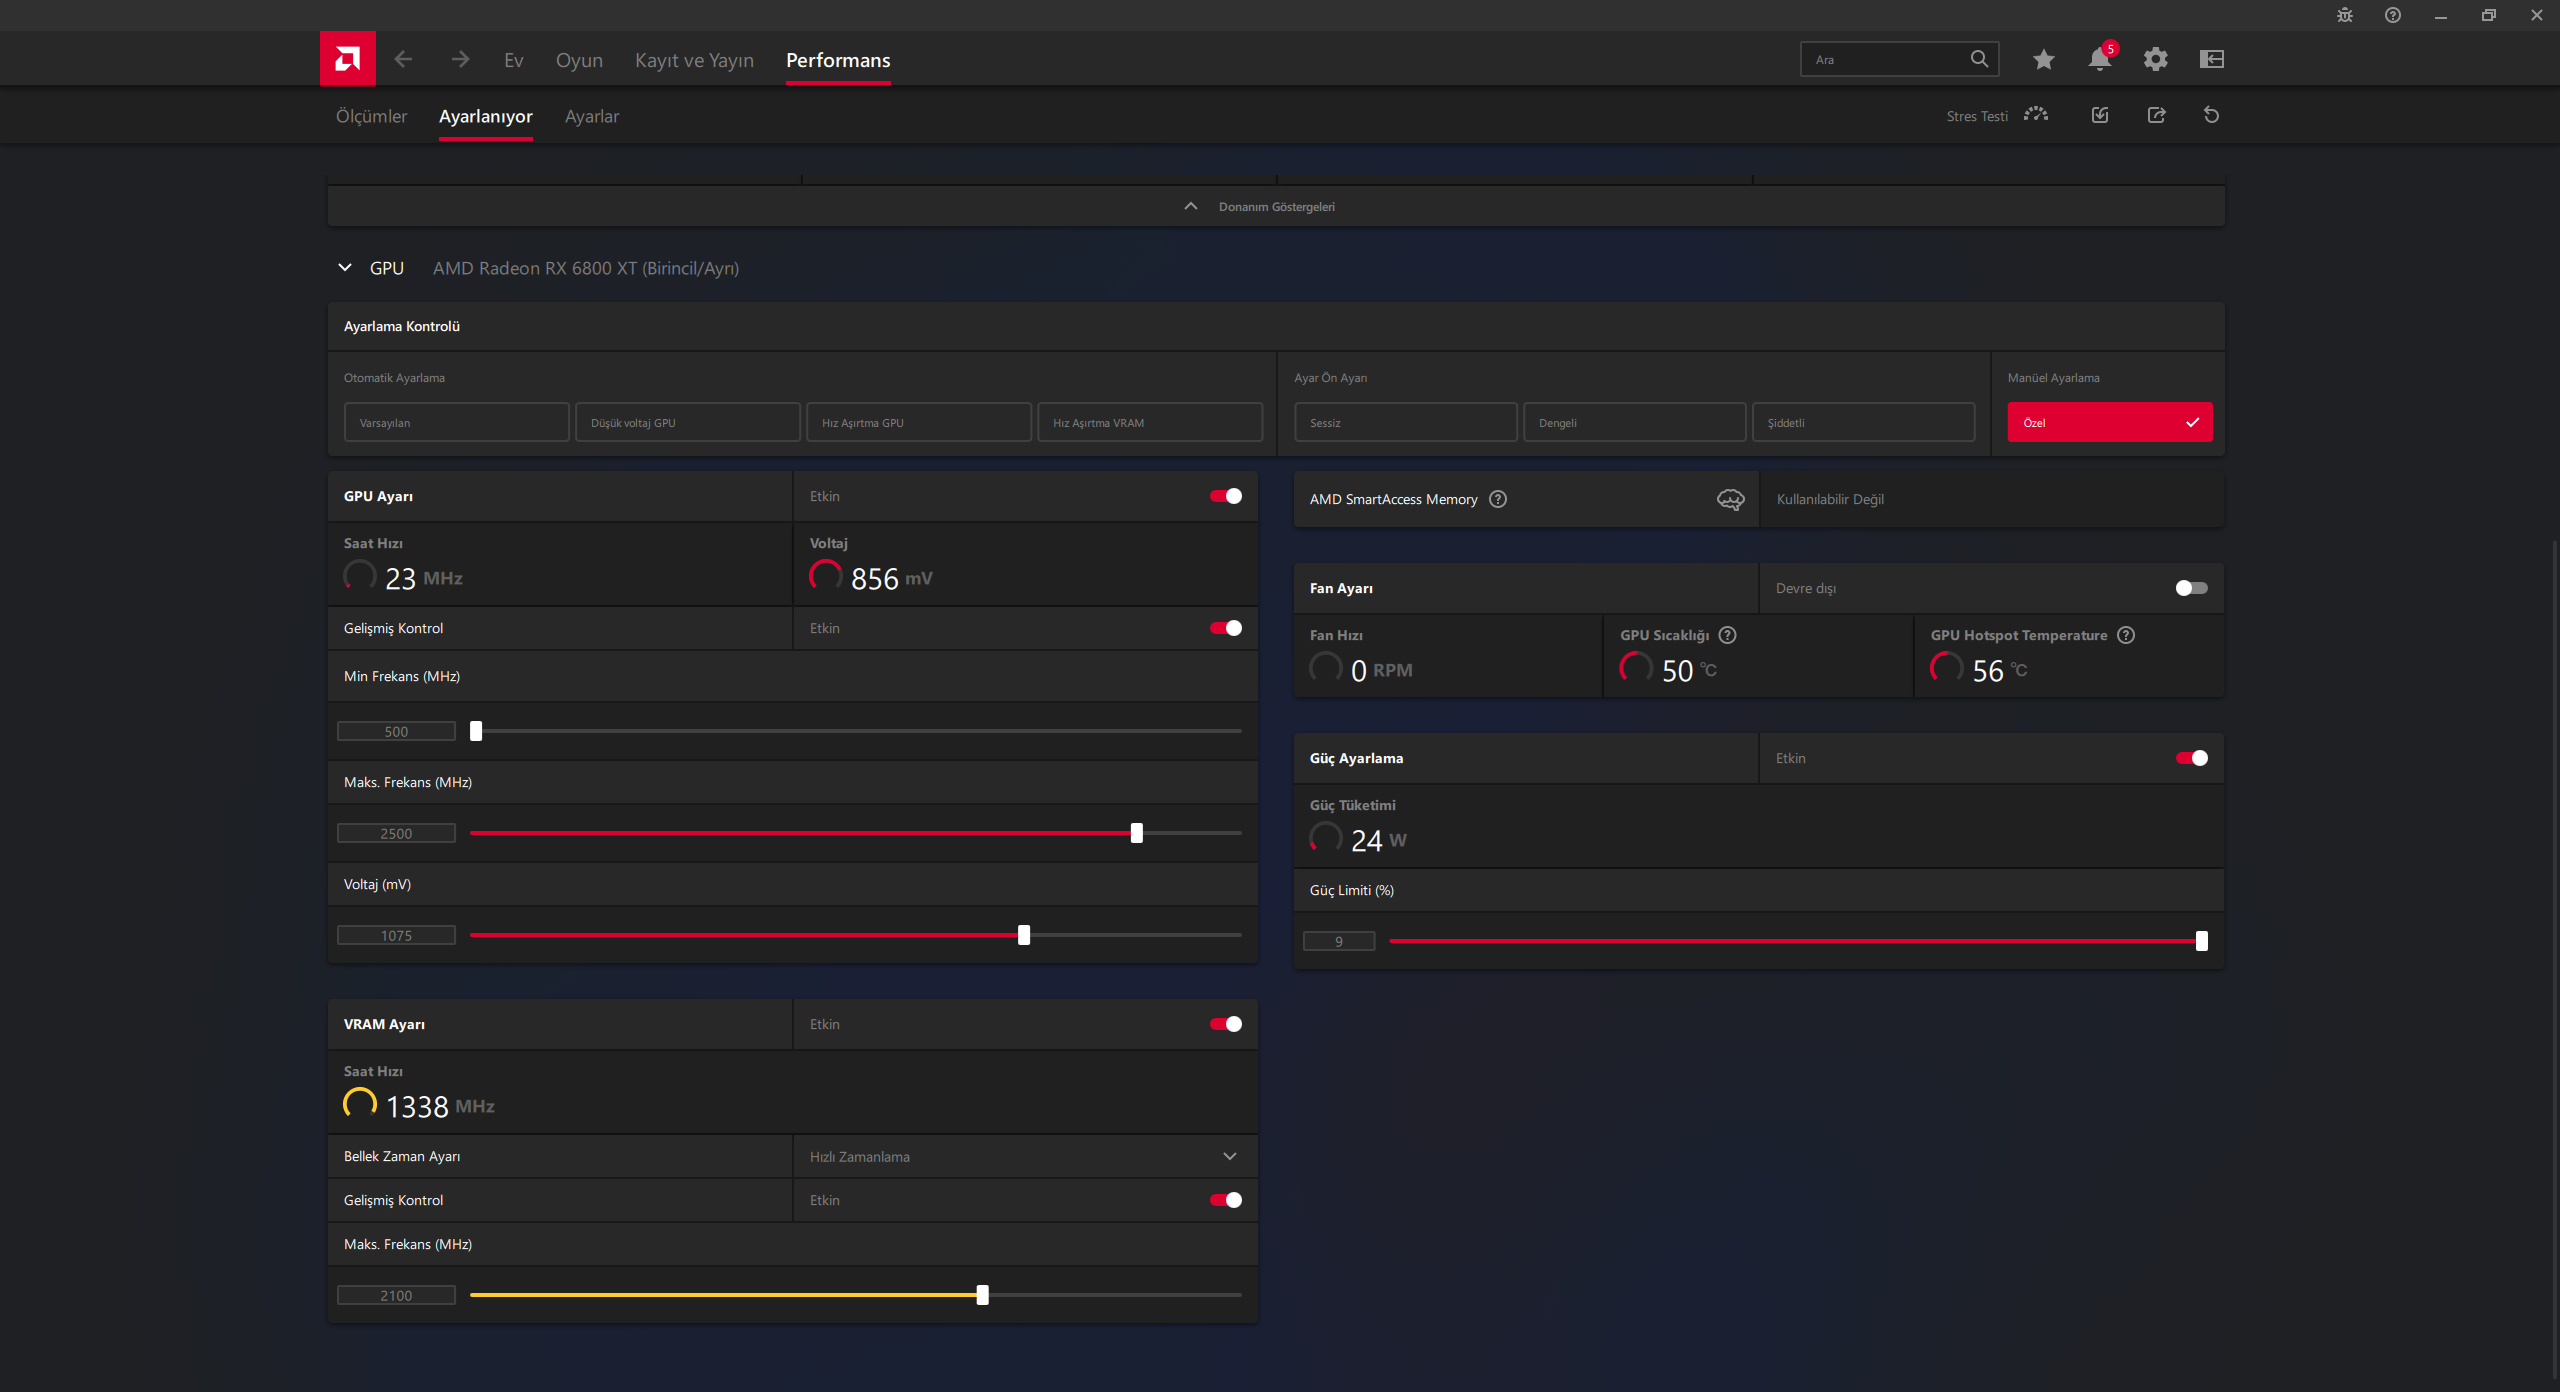Open settings gear icon
This screenshot has height=1392, width=2560.
pyautogui.click(x=2156, y=60)
